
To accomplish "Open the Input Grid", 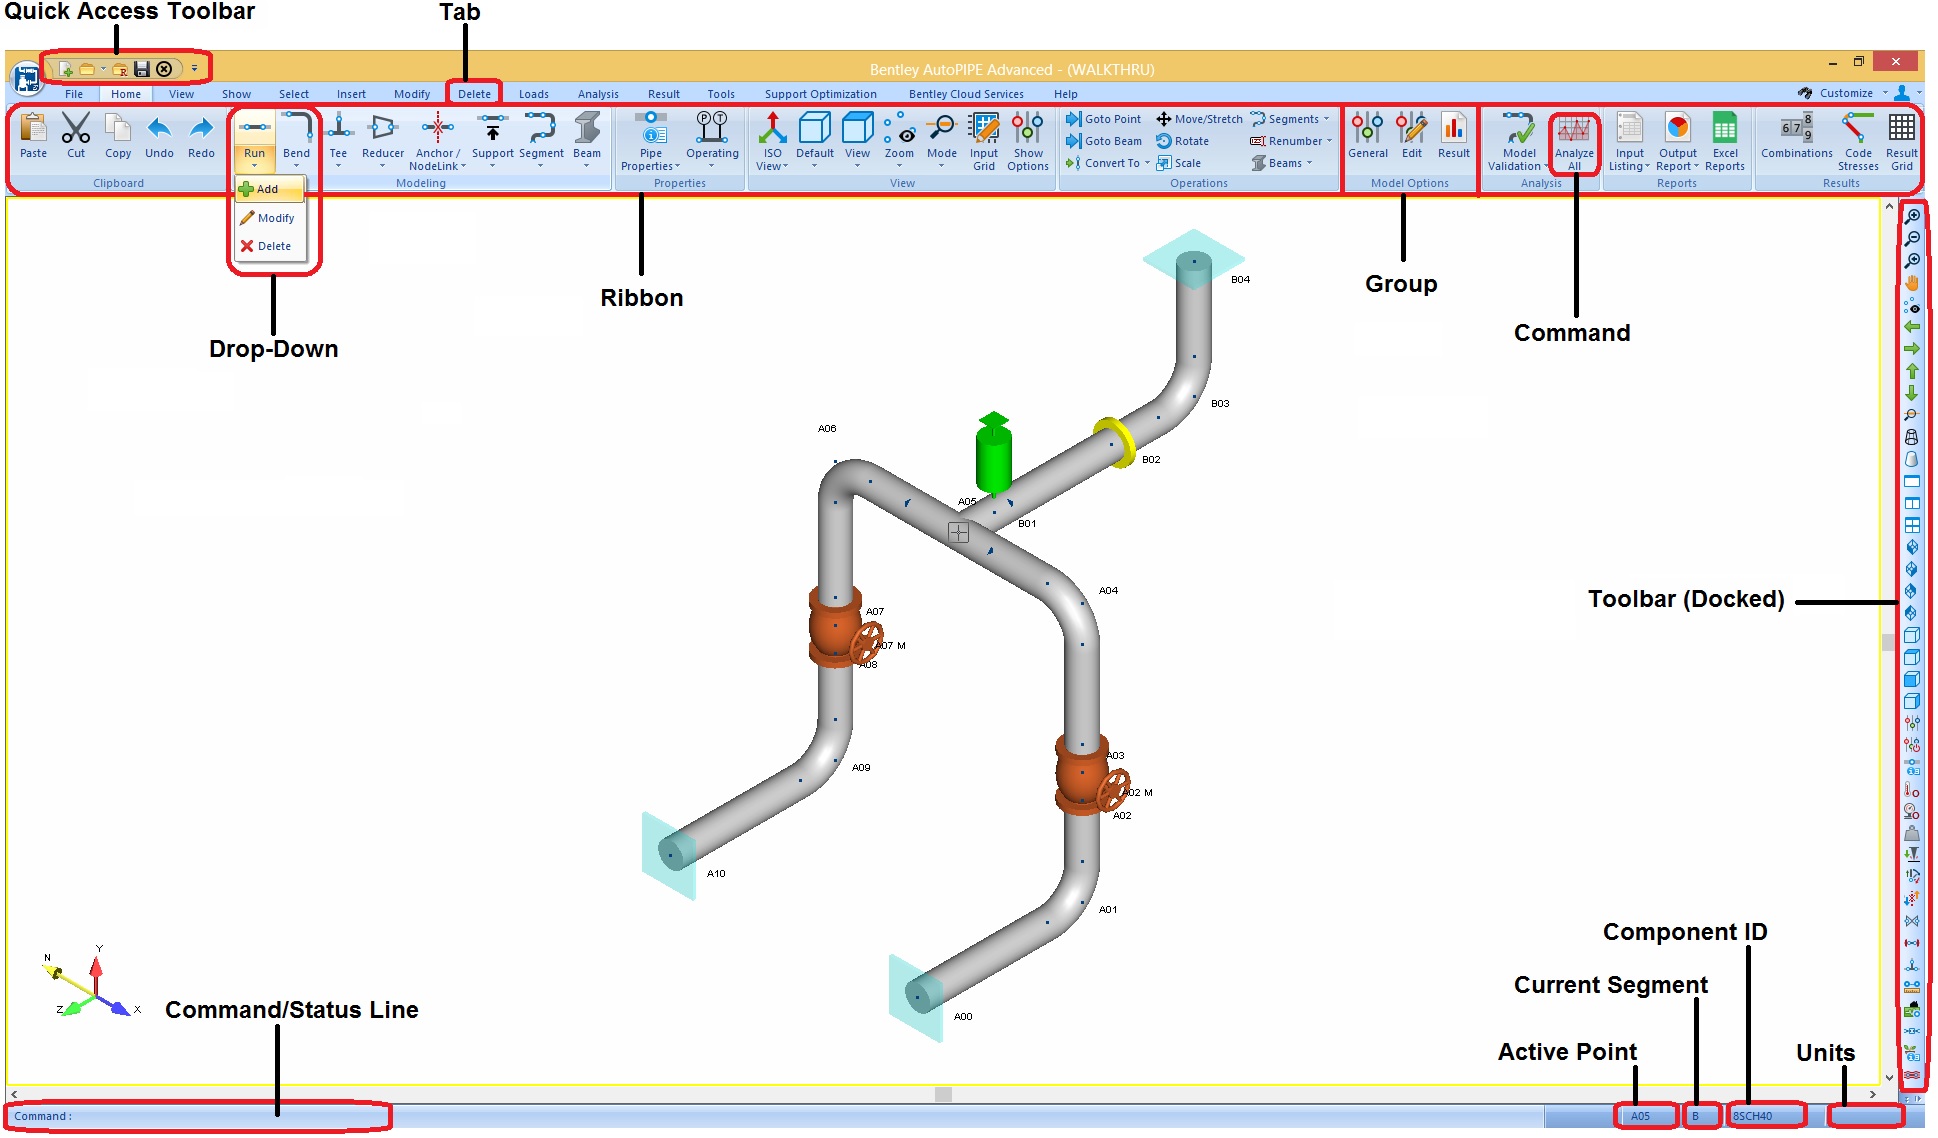I will tap(984, 140).
